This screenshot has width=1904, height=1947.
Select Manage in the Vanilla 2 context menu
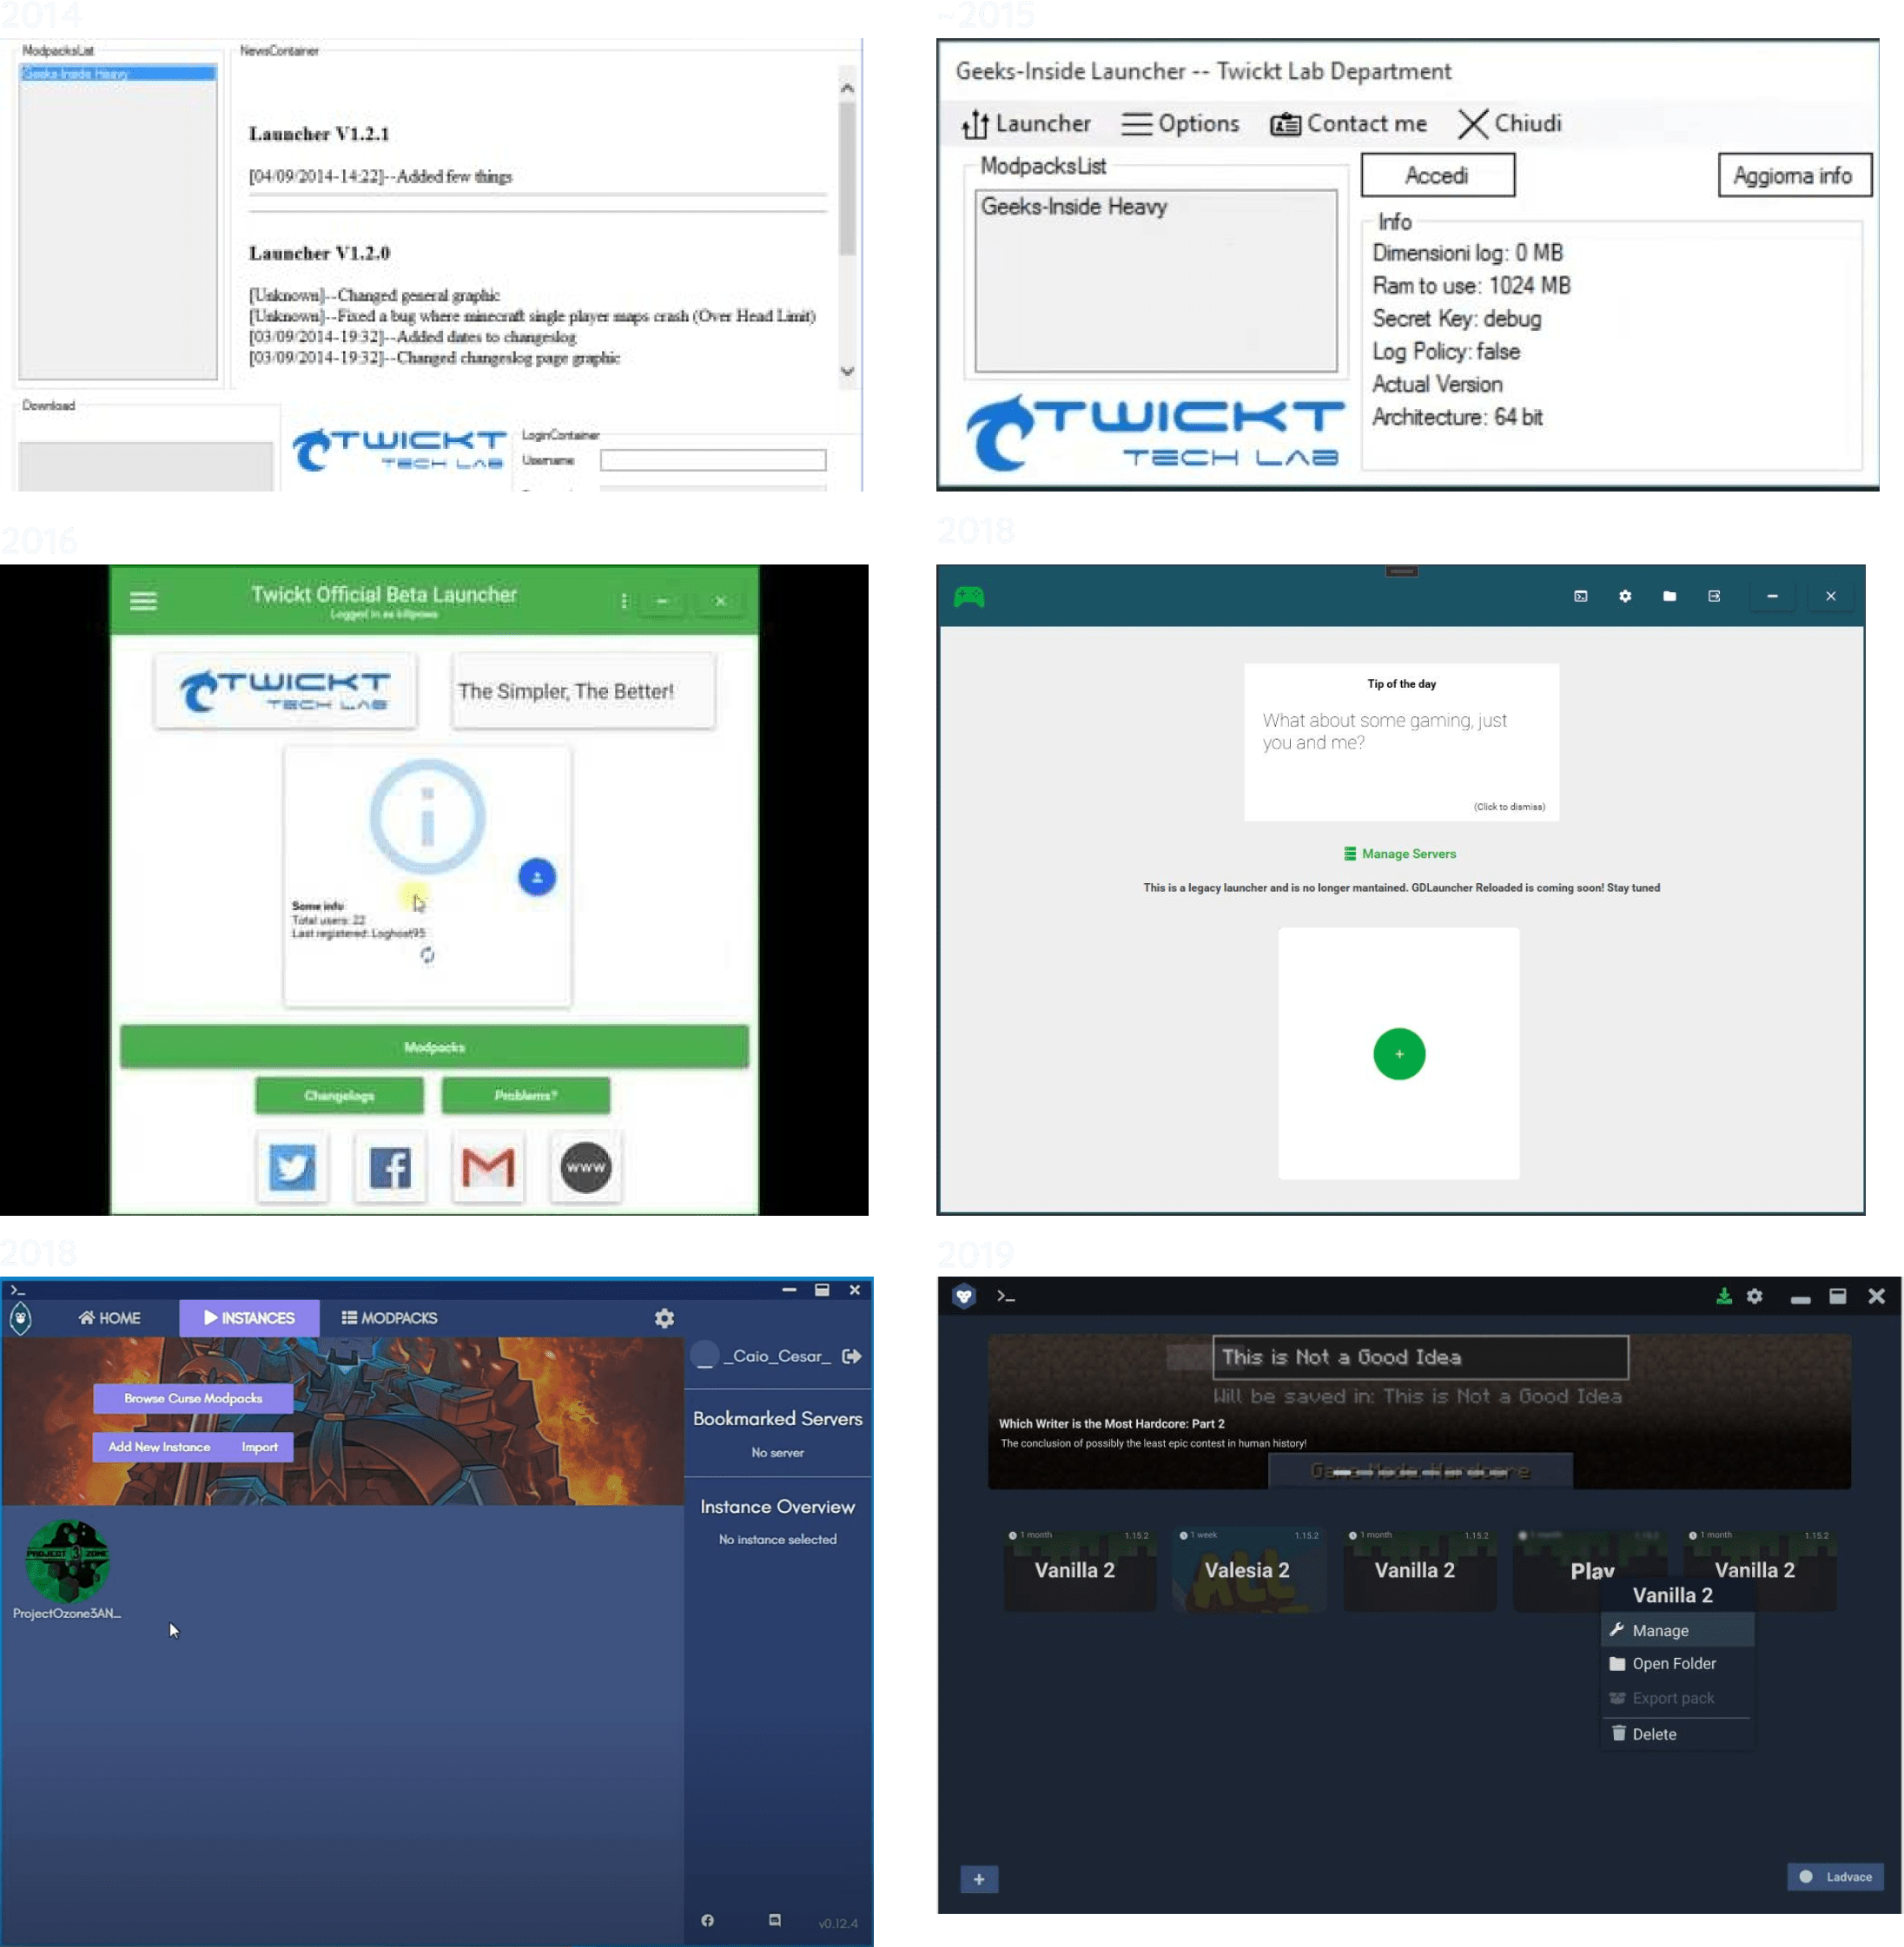click(x=1678, y=1630)
